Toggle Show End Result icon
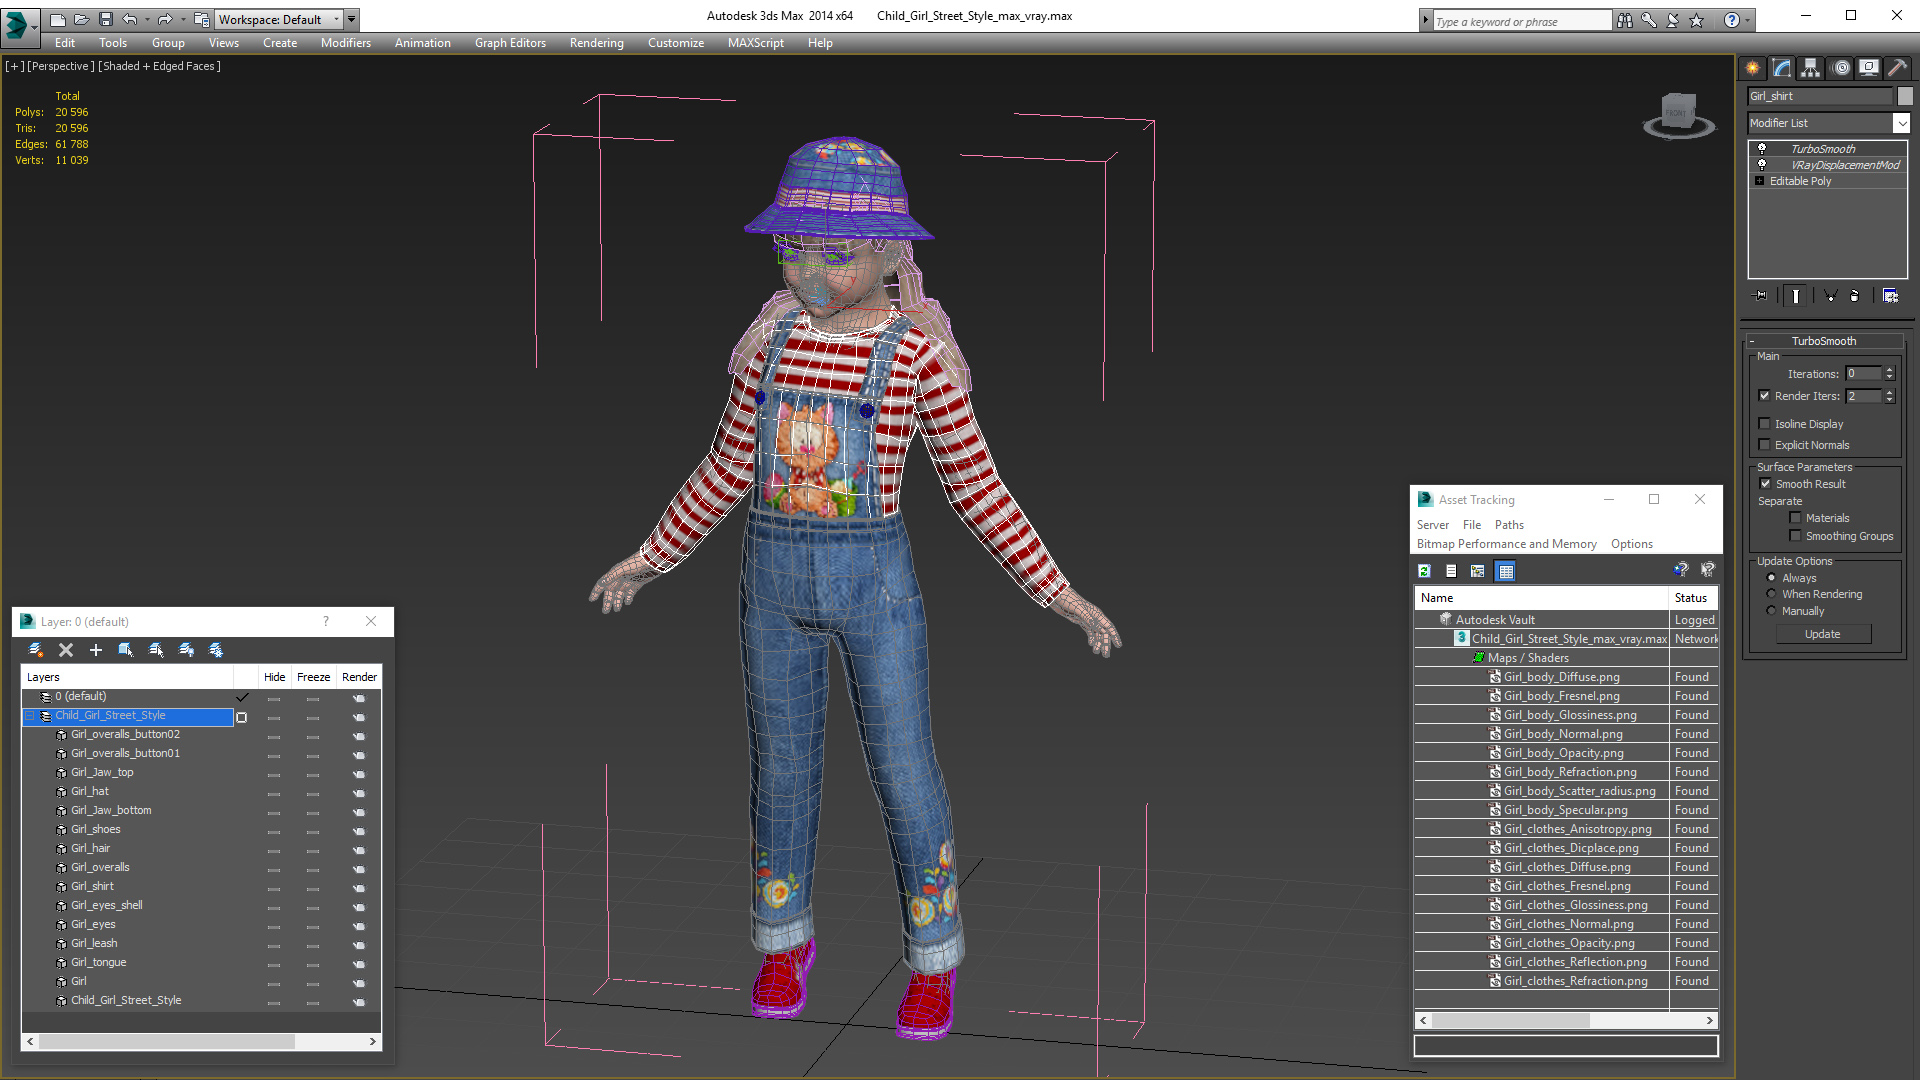Screen dimensions: 1920x1080 click(1796, 296)
